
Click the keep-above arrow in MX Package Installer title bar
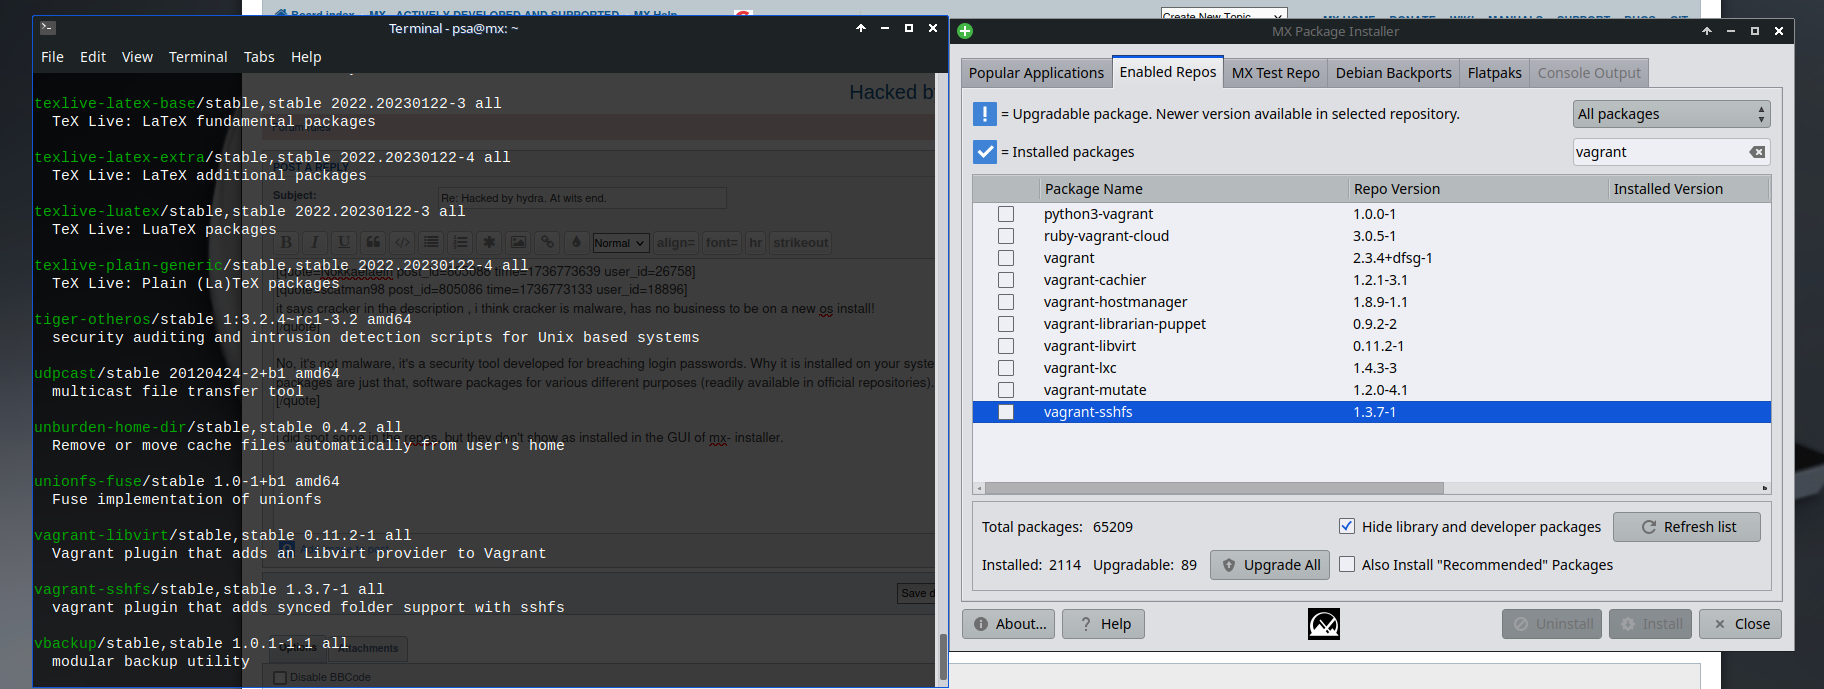pos(1707,31)
